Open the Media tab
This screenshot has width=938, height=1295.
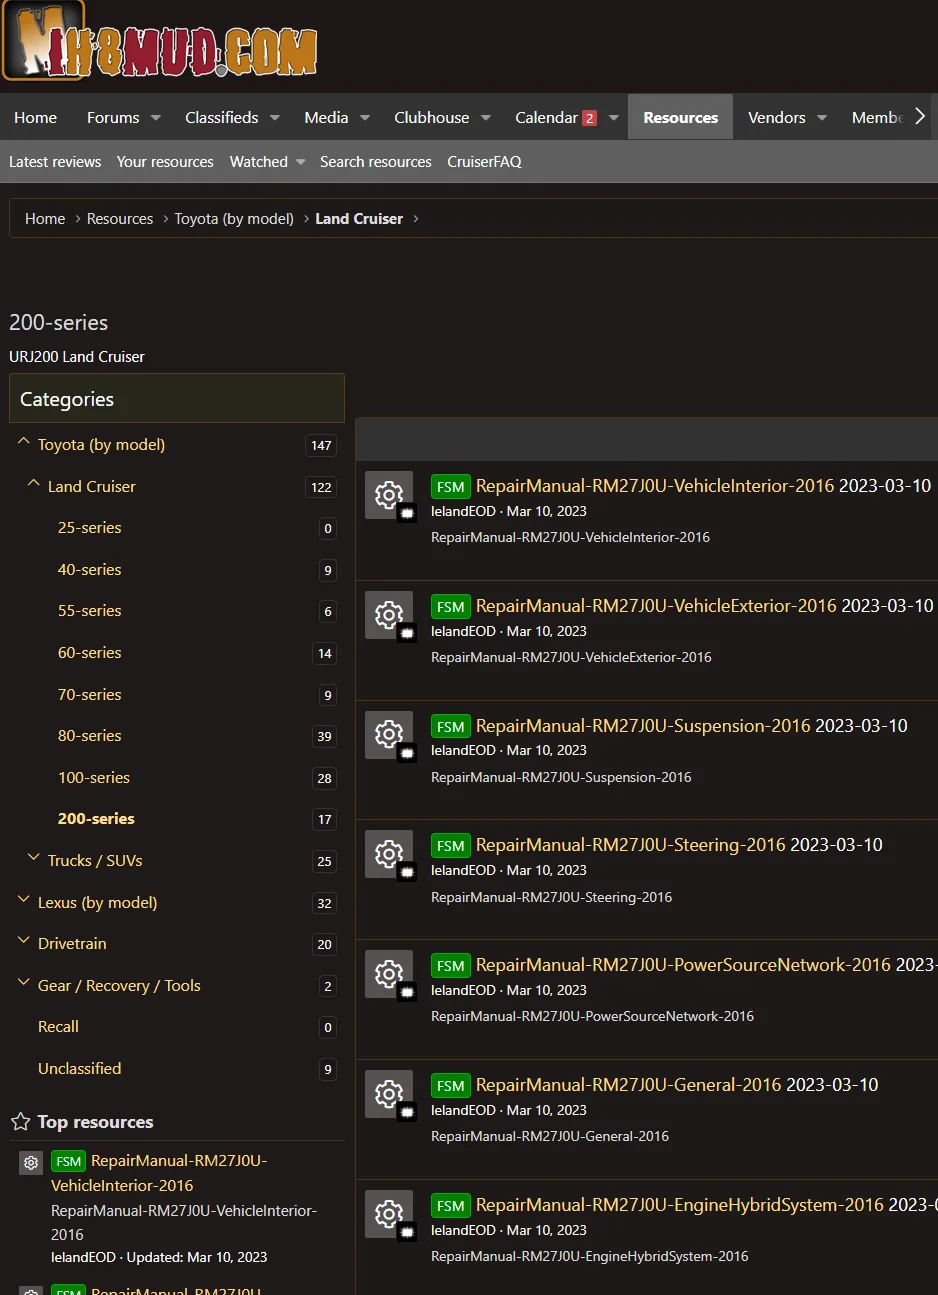coord(326,118)
